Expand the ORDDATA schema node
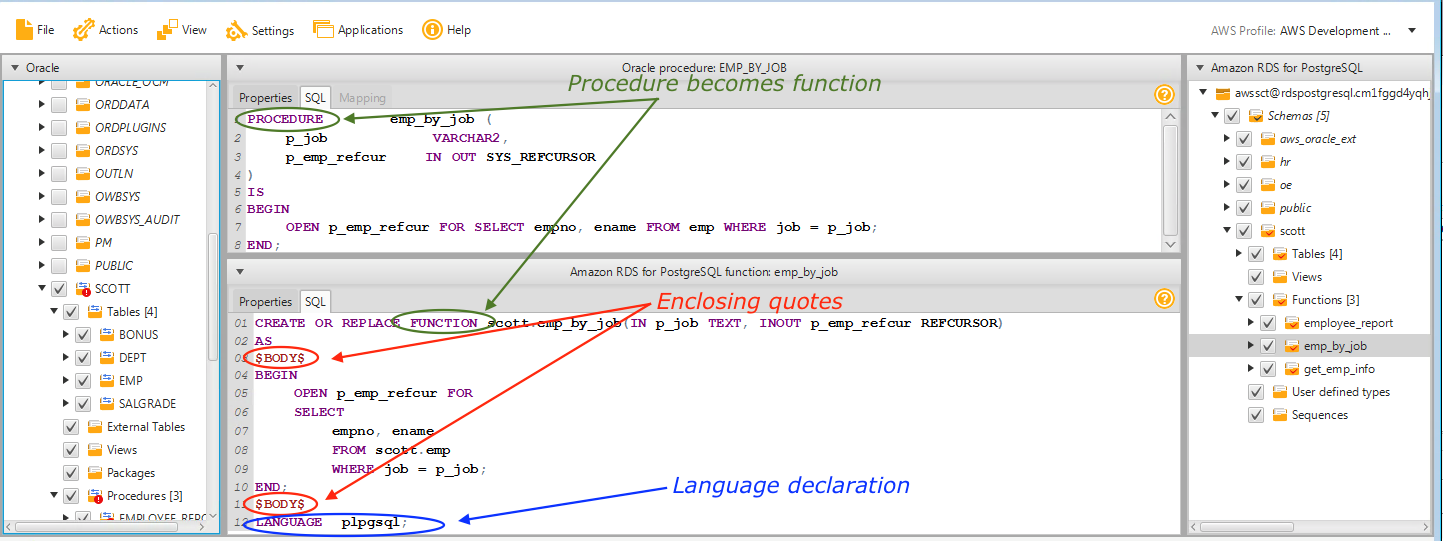The height and width of the screenshot is (541, 1443). tap(42, 105)
